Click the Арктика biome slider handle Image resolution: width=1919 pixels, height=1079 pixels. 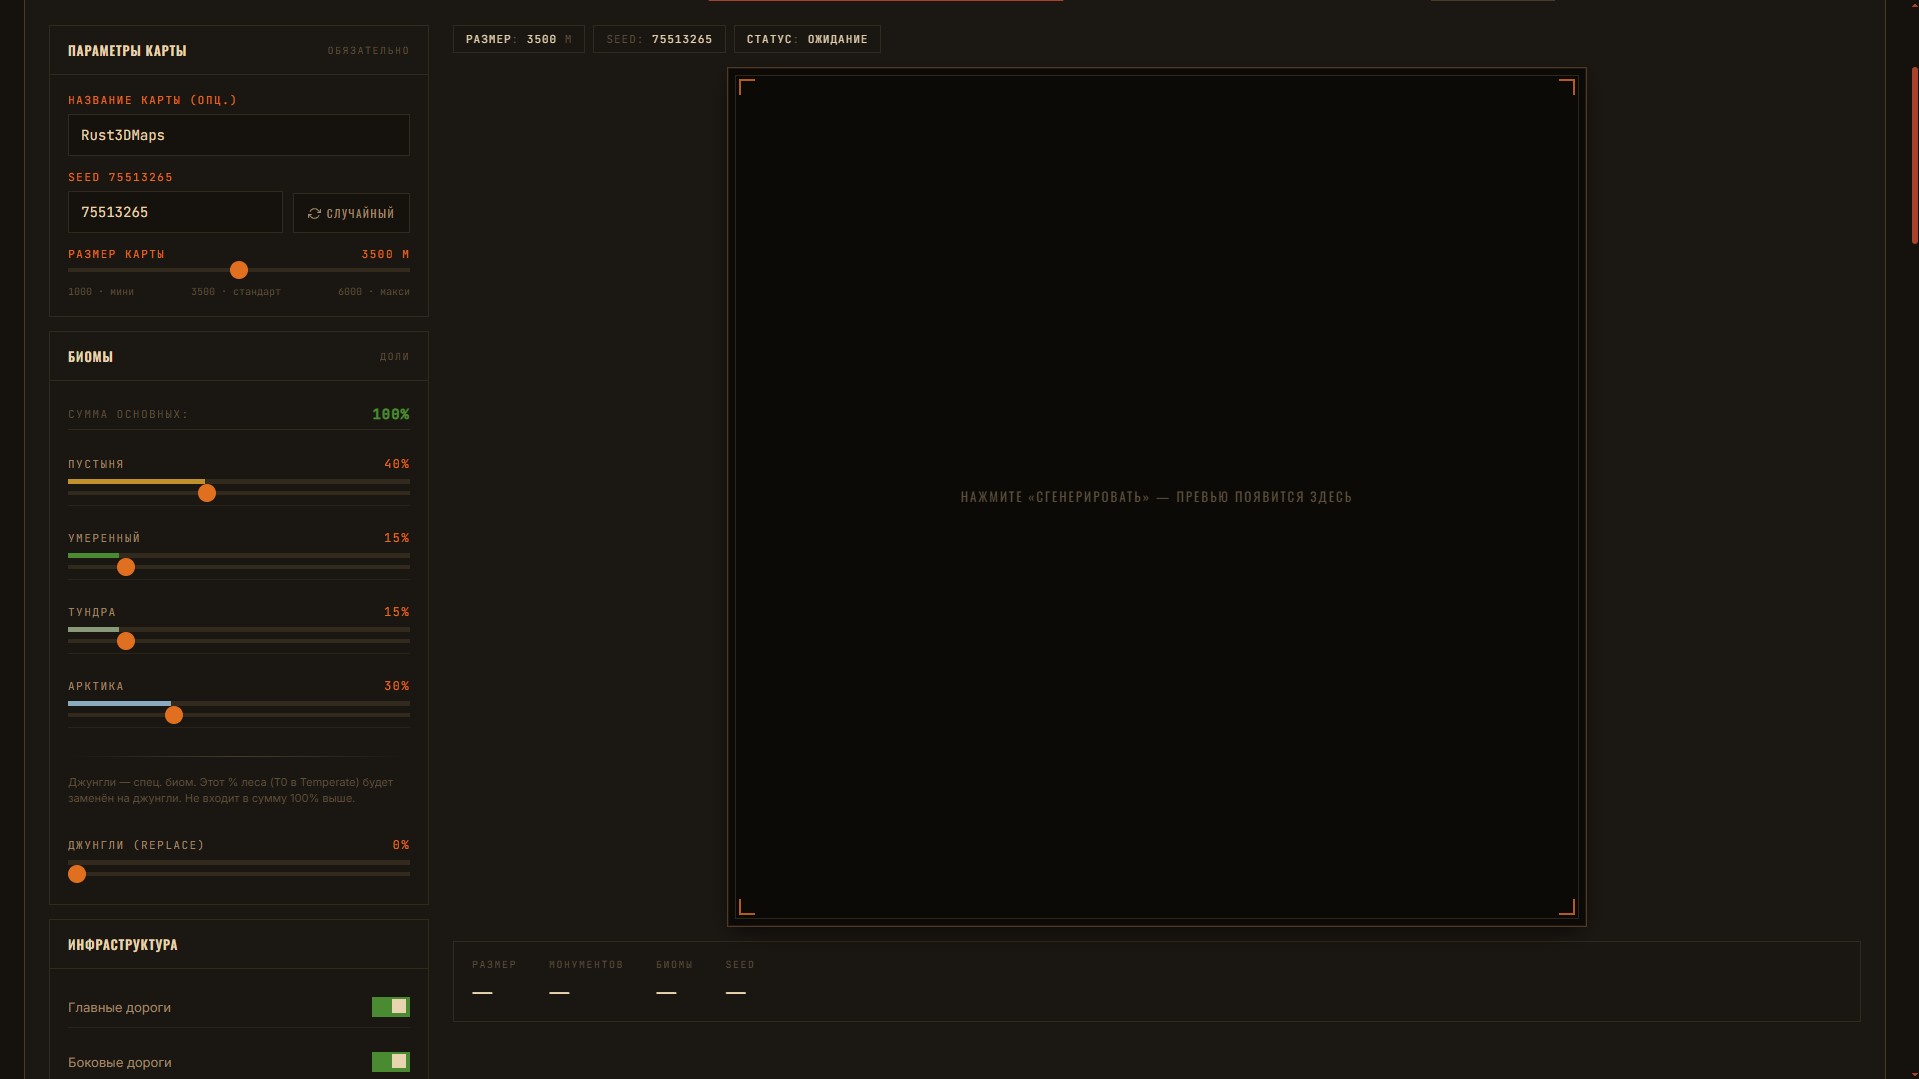coord(174,715)
